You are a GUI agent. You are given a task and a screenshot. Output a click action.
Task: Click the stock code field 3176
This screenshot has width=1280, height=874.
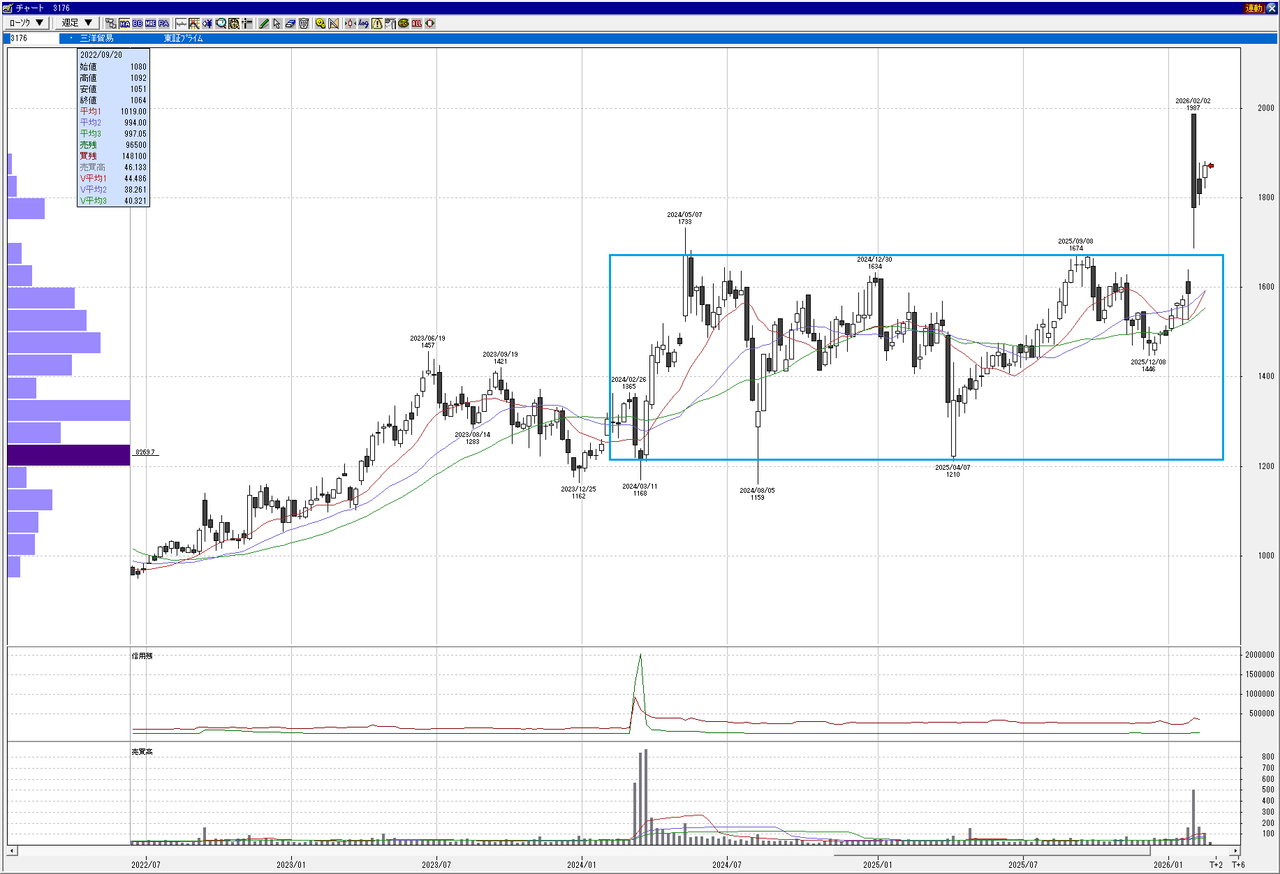30,38
